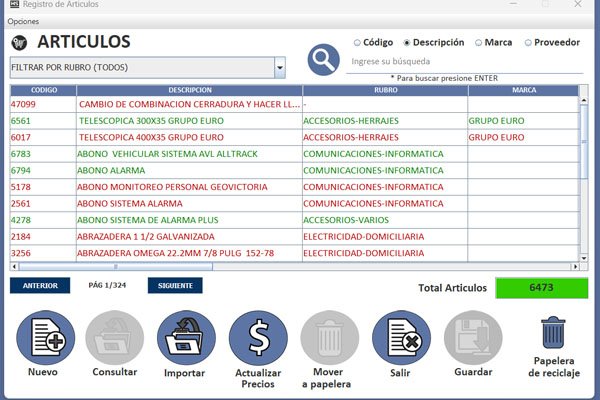This screenshot has height=400, width=600.
Task: Click the Mover a papelera icon
Action: point(330,338)
